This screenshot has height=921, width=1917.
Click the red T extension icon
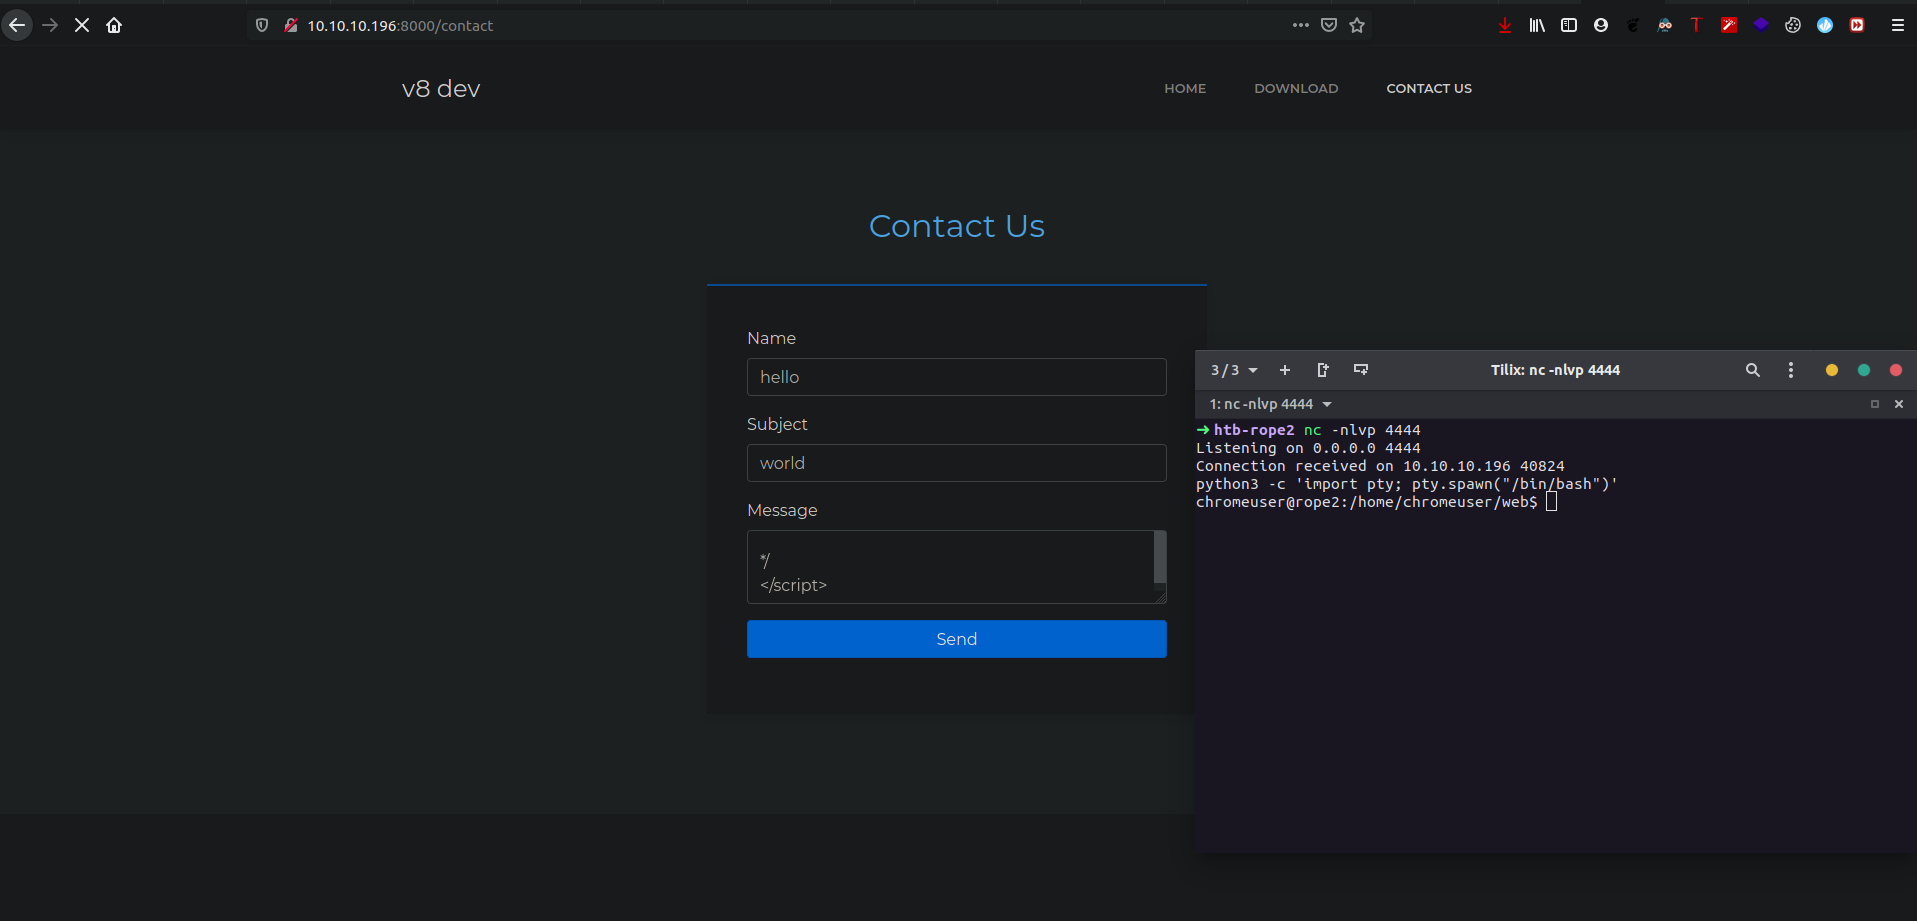pyautogui.click(x=1697, y=25)
